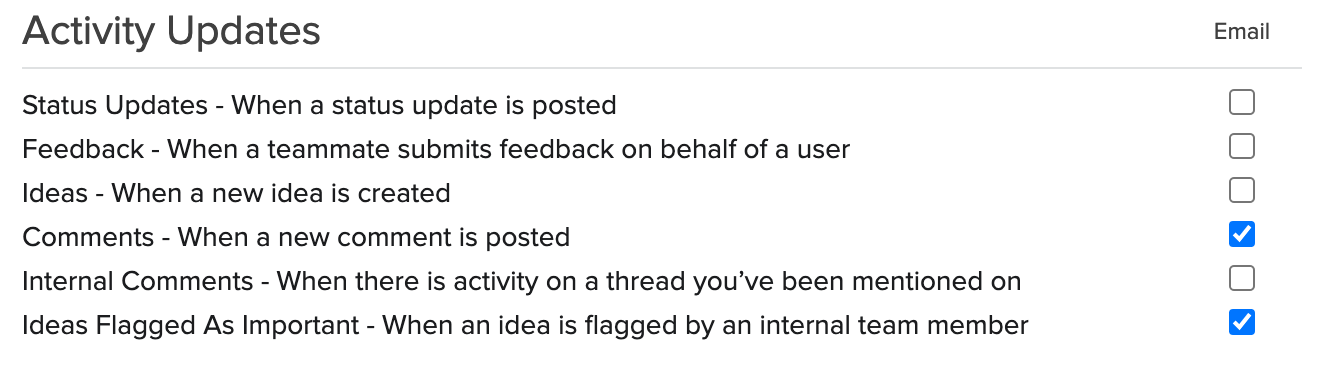This screenshot has height=366, width=1320.
Task: Click the 'Internal Comments' row title
Action: [x=138, y=281]
